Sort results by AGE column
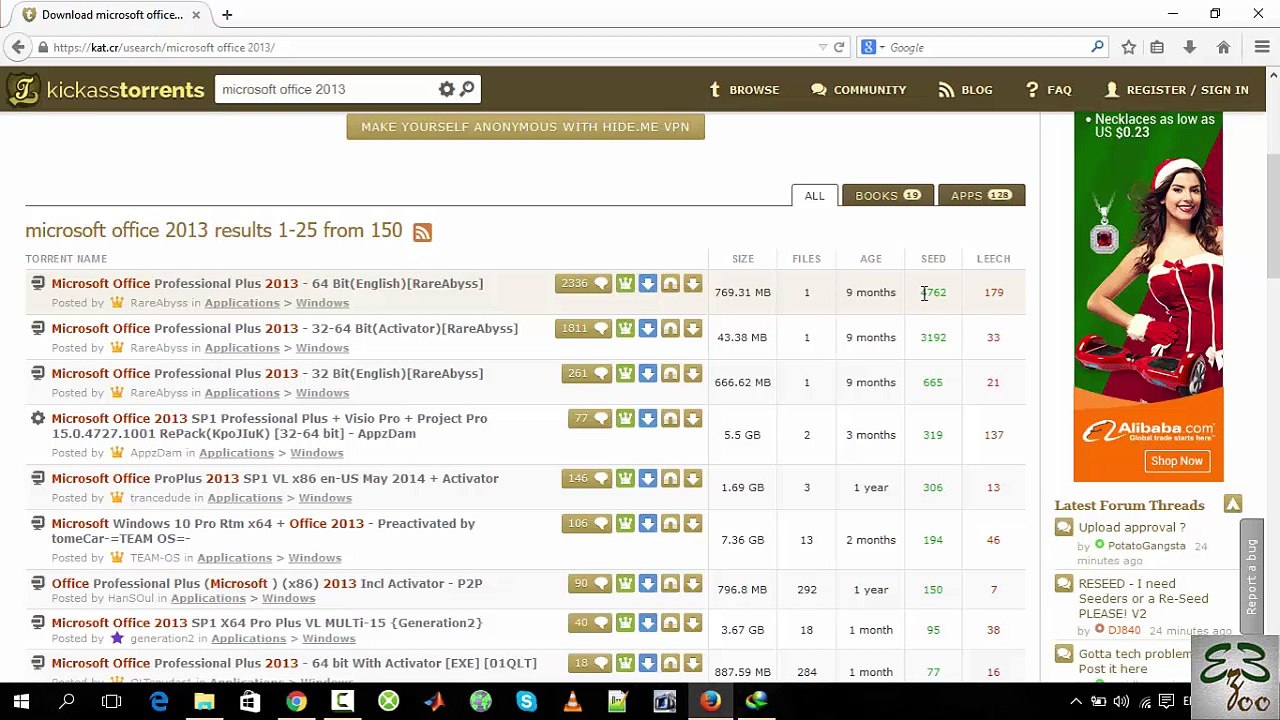The height and width of the screenshot is (720, 1280). (871, 259)
